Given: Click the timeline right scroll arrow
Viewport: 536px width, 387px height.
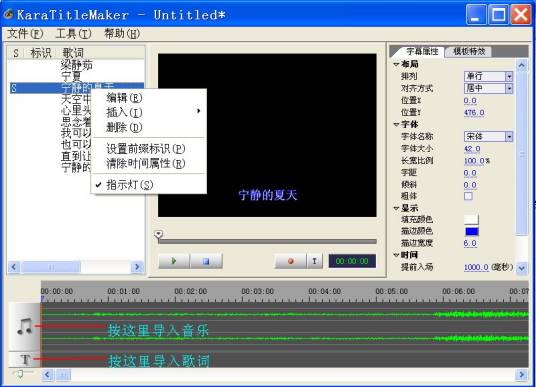Looking at the screenshot, I should [522, 375].
